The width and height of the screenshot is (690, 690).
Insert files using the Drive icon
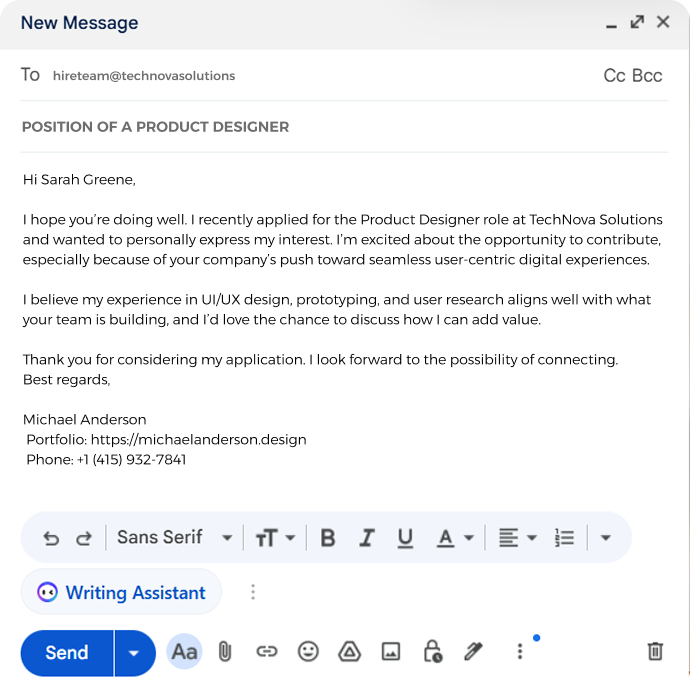[x=349, y=651]
